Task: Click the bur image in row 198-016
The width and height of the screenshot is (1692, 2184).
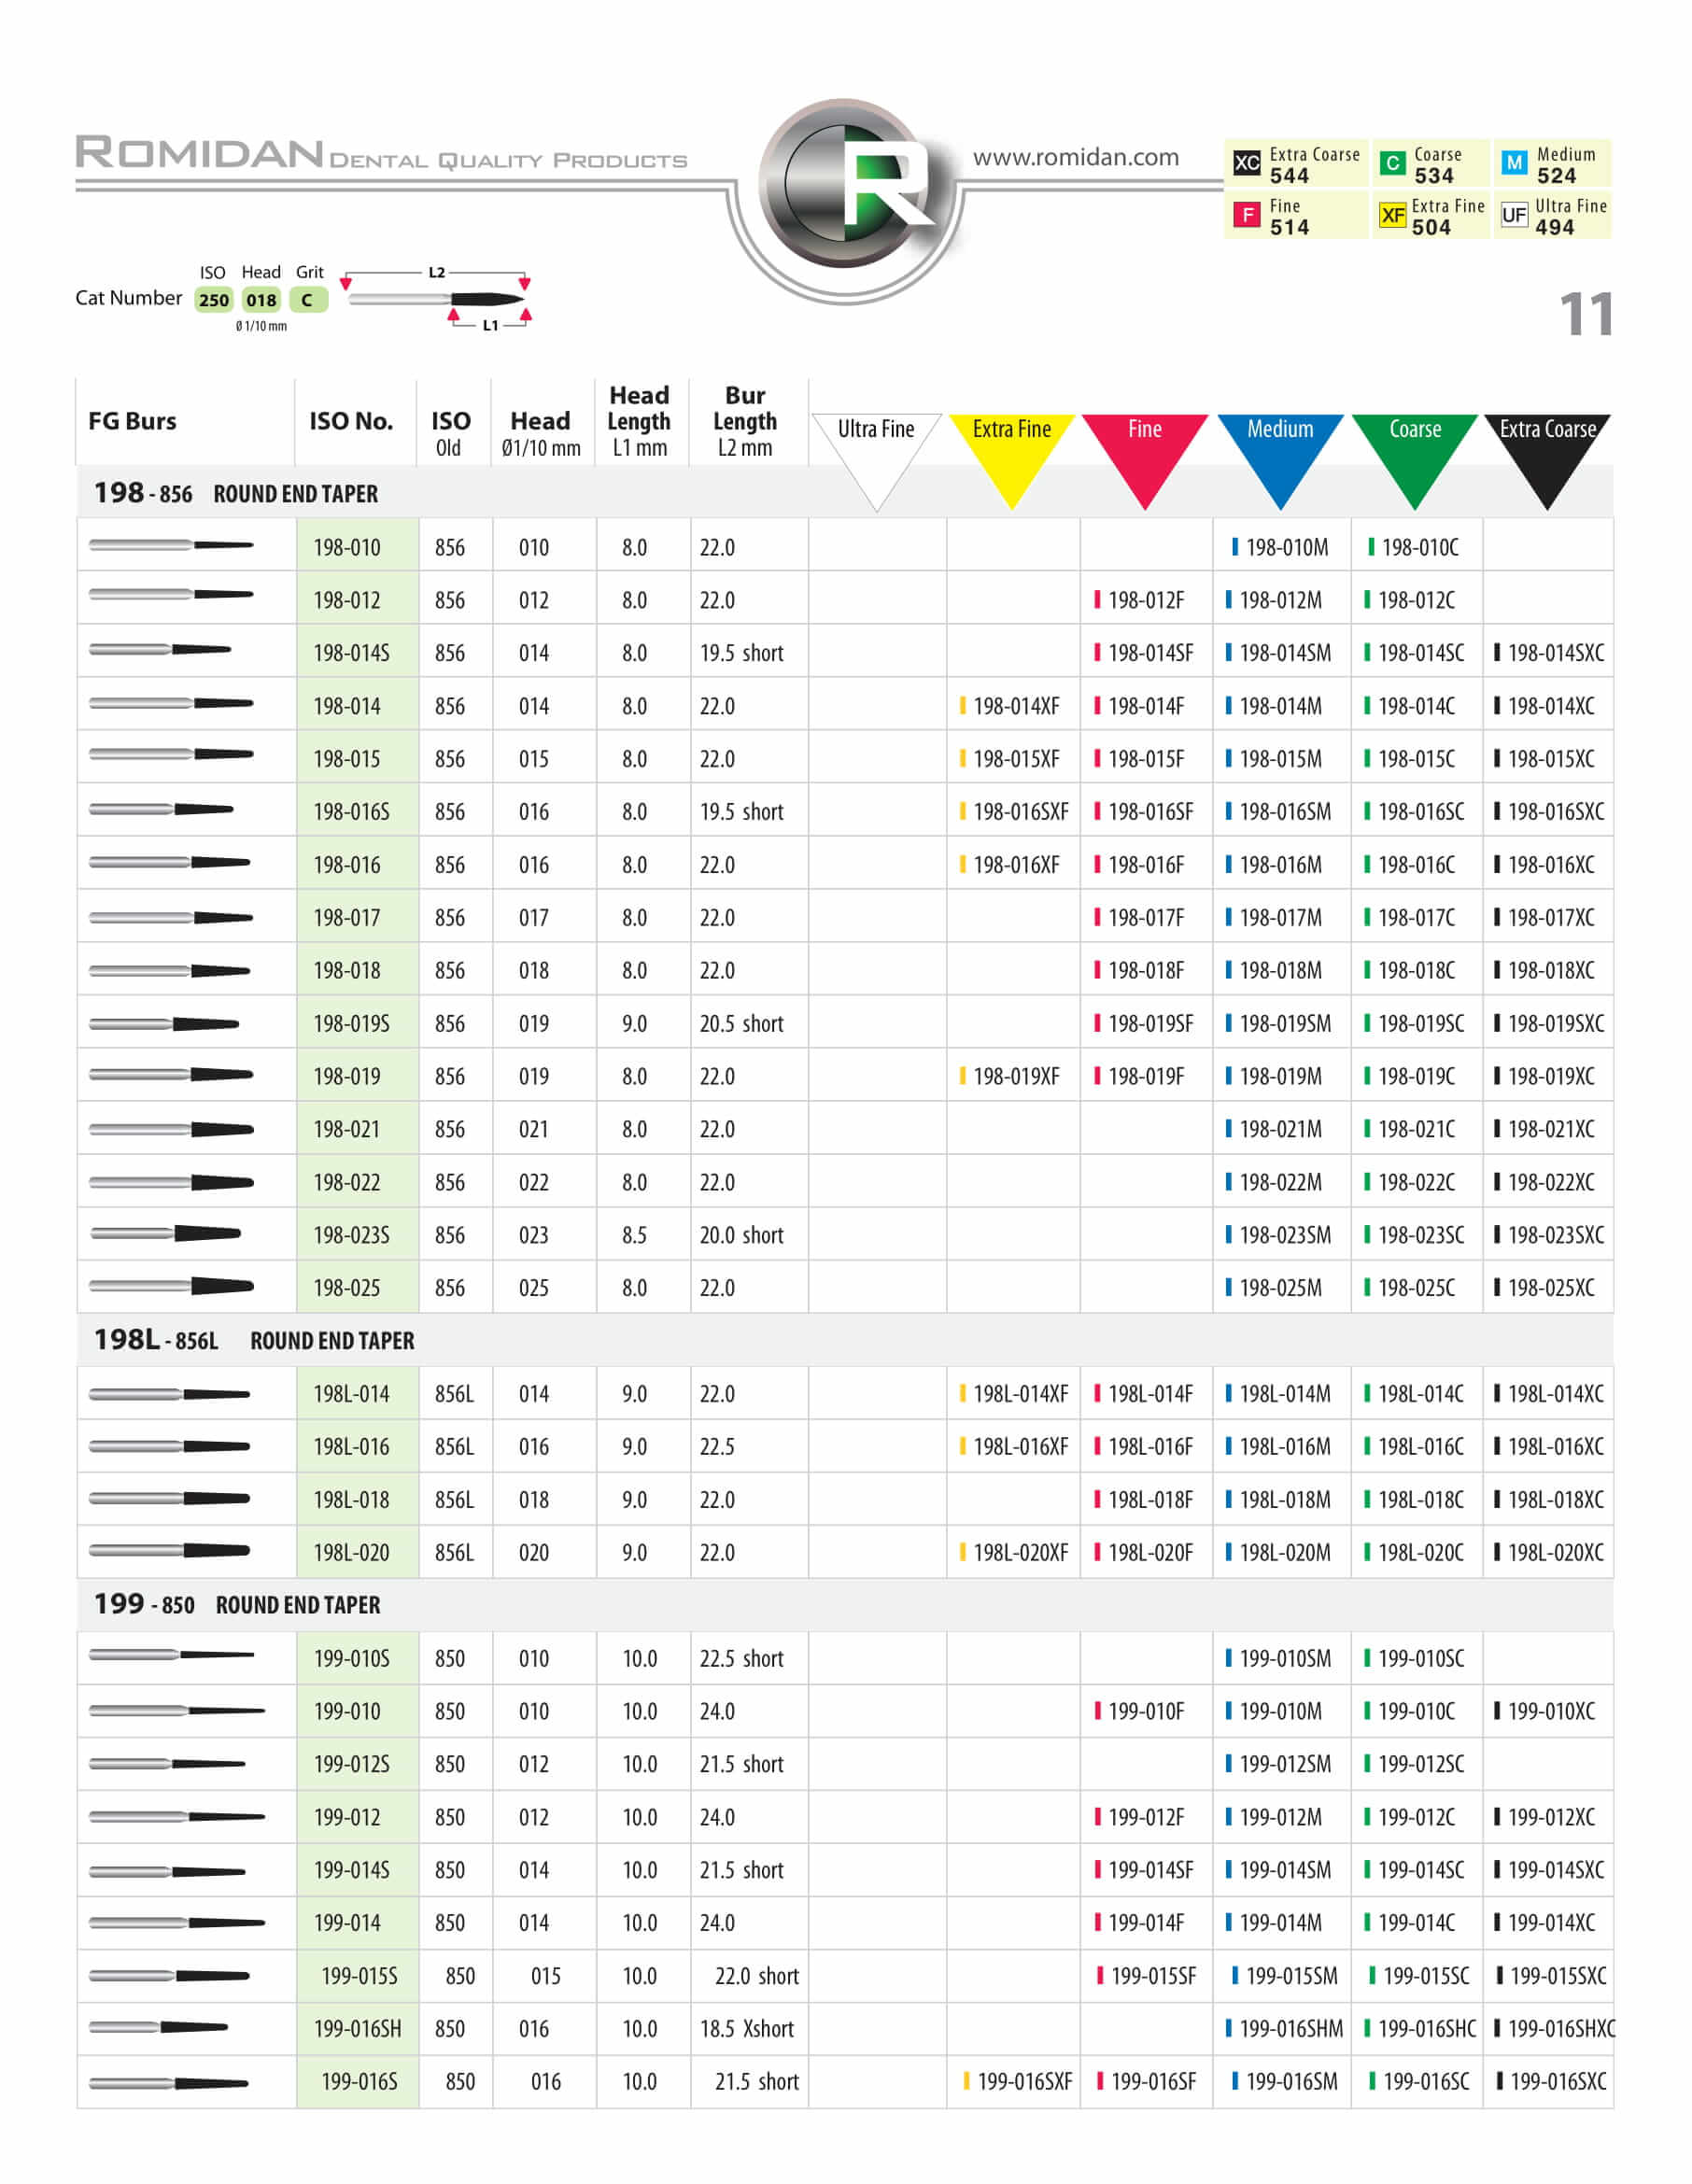Action: [169, 862]
